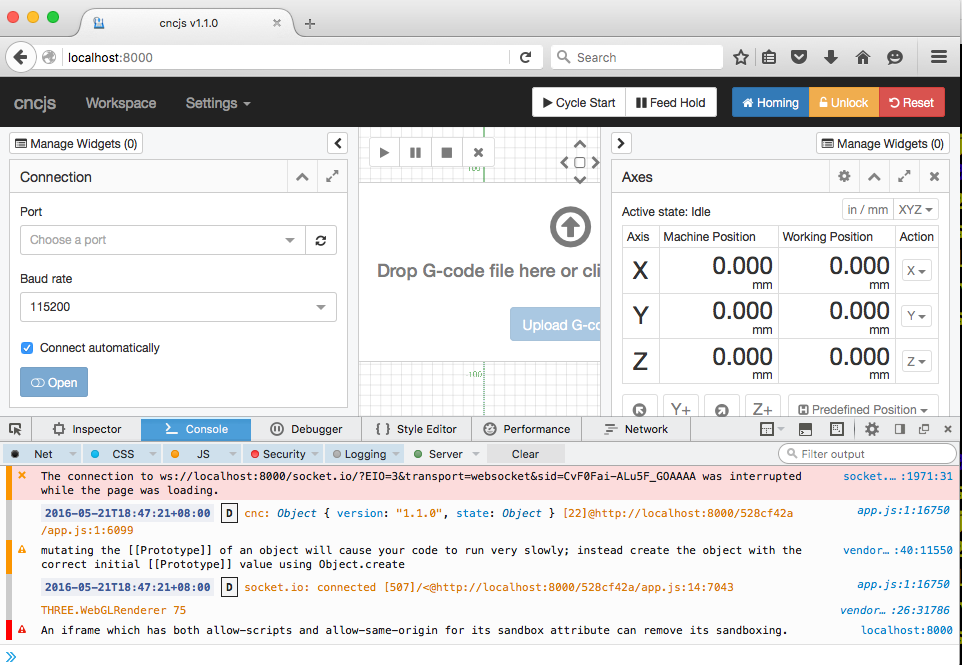
Task: Clear the console output
Action: coord(525,454)
